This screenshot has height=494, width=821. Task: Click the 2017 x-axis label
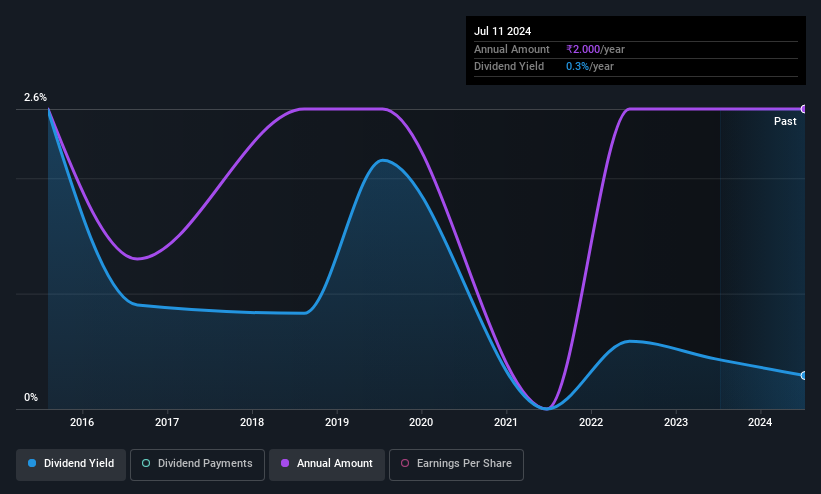pyautogui.click(x=167, y=422)
